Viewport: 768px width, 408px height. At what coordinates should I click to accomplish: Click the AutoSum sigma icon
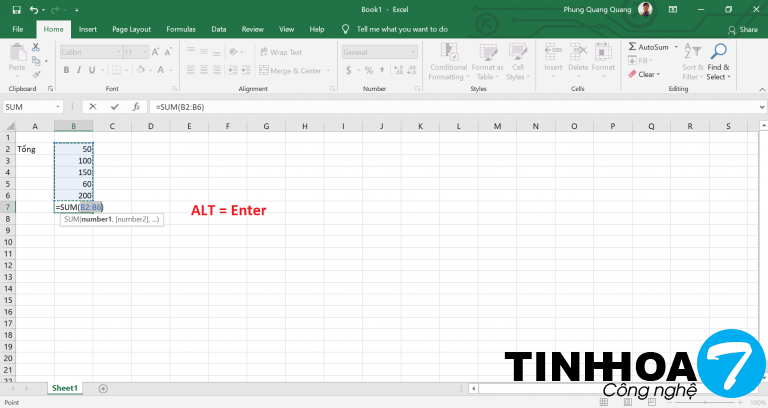pyautogui.click(x=633, y=47)
